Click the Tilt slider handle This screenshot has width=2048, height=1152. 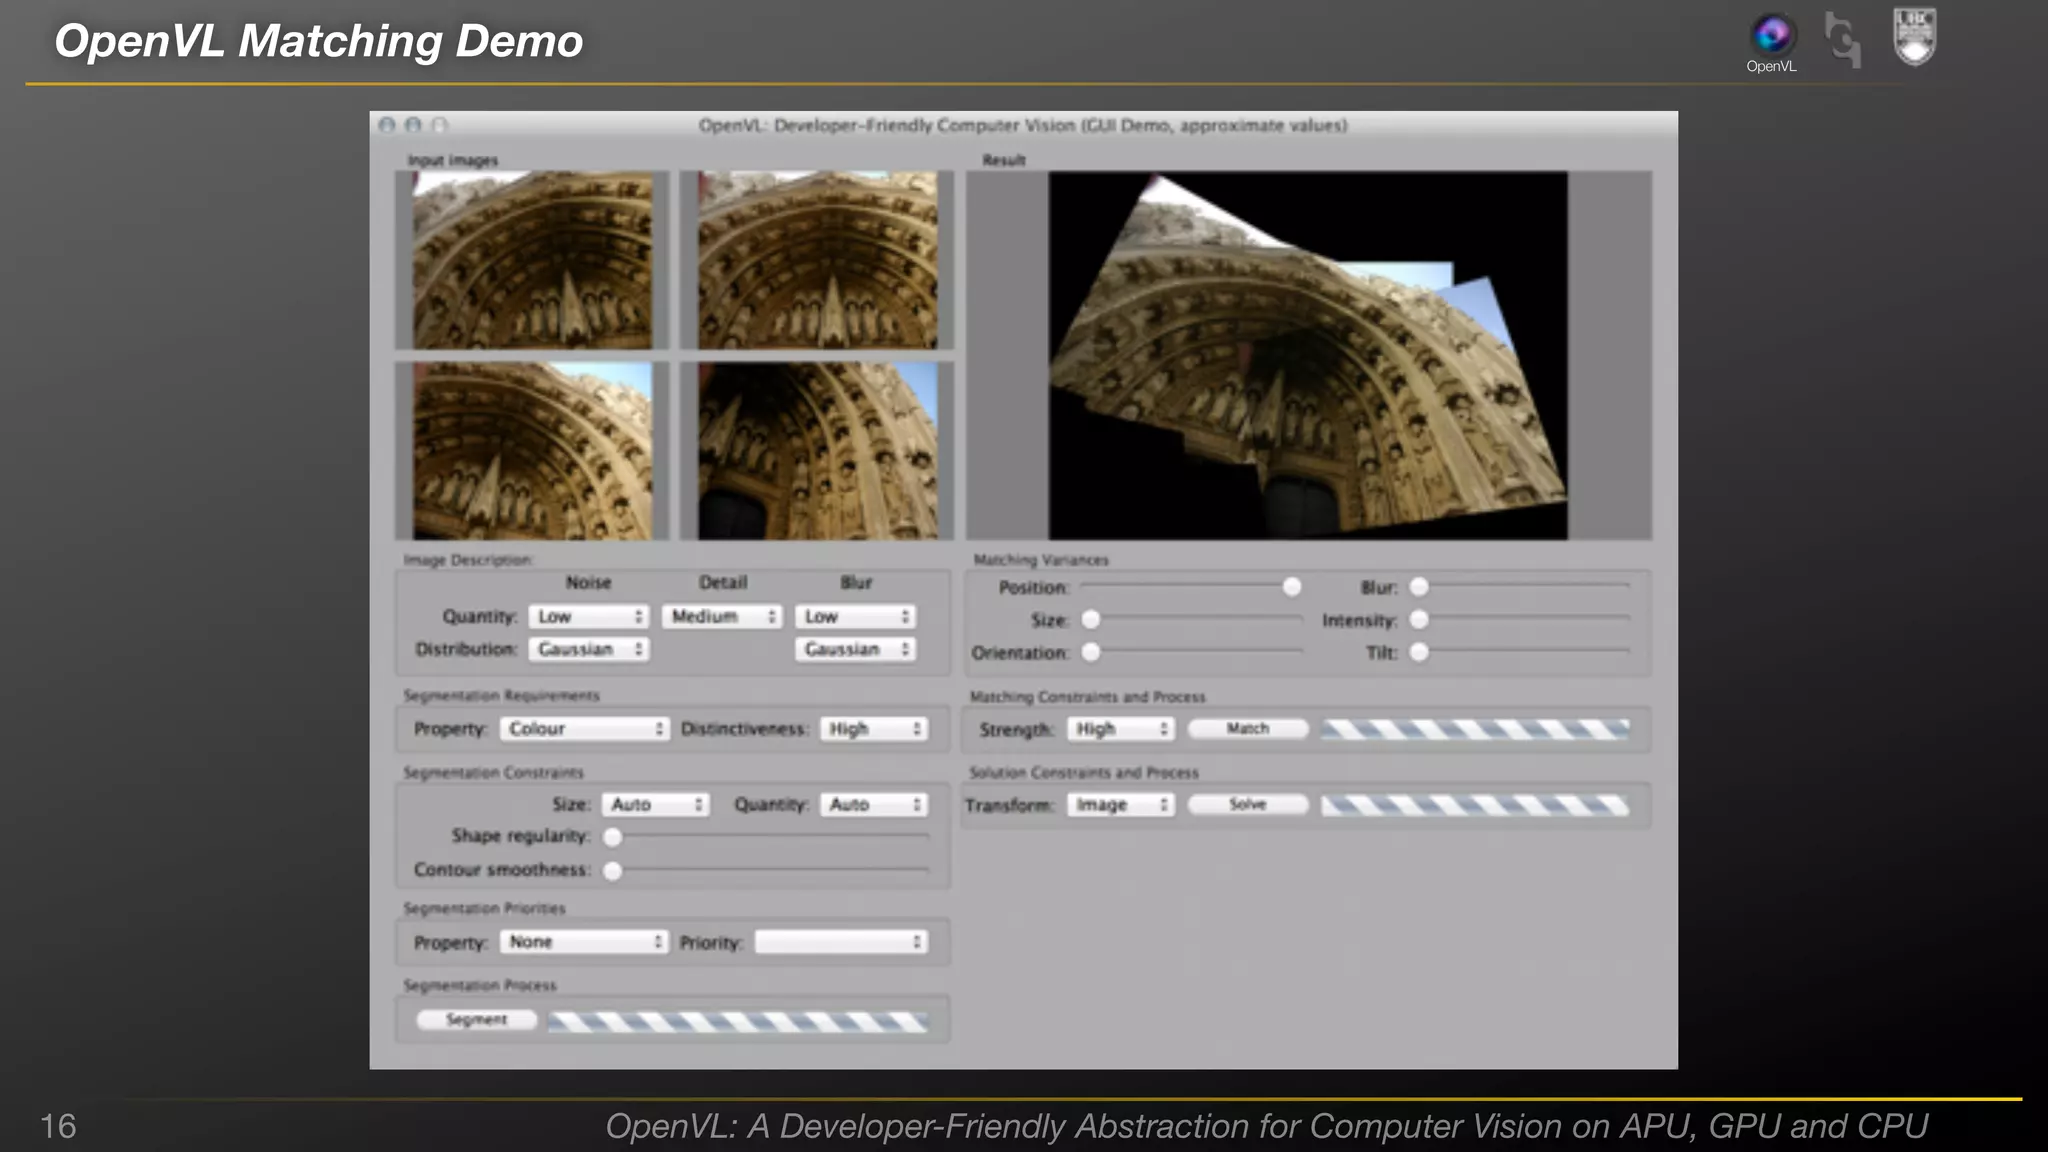click(x=1419, y=652)
